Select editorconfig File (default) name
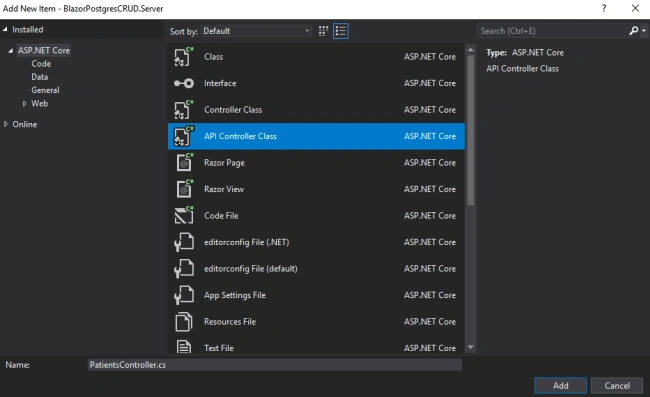The width and height of the screenshot is (650, 397). 251,269
